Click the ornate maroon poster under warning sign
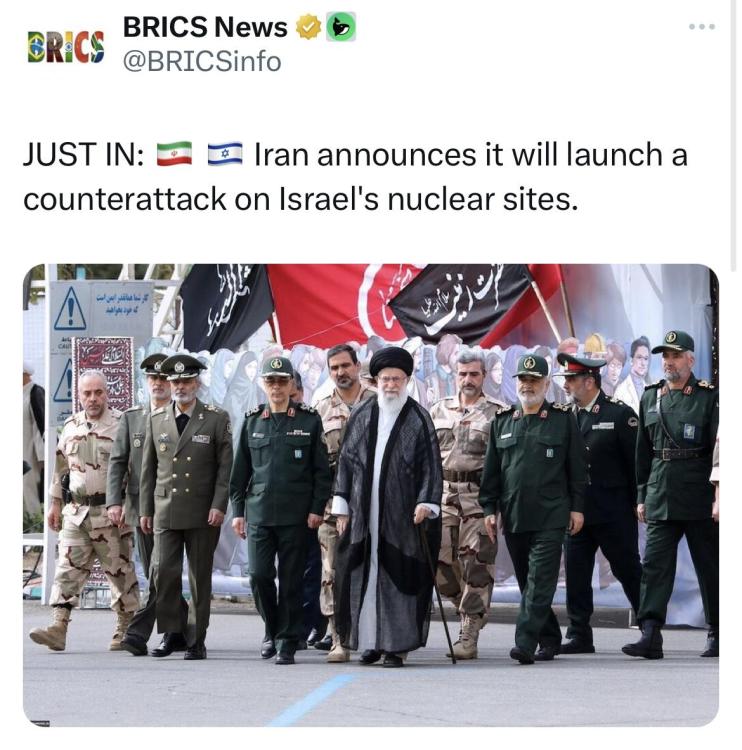The width and height of the screenshot is (742, 750). [103, 371]
